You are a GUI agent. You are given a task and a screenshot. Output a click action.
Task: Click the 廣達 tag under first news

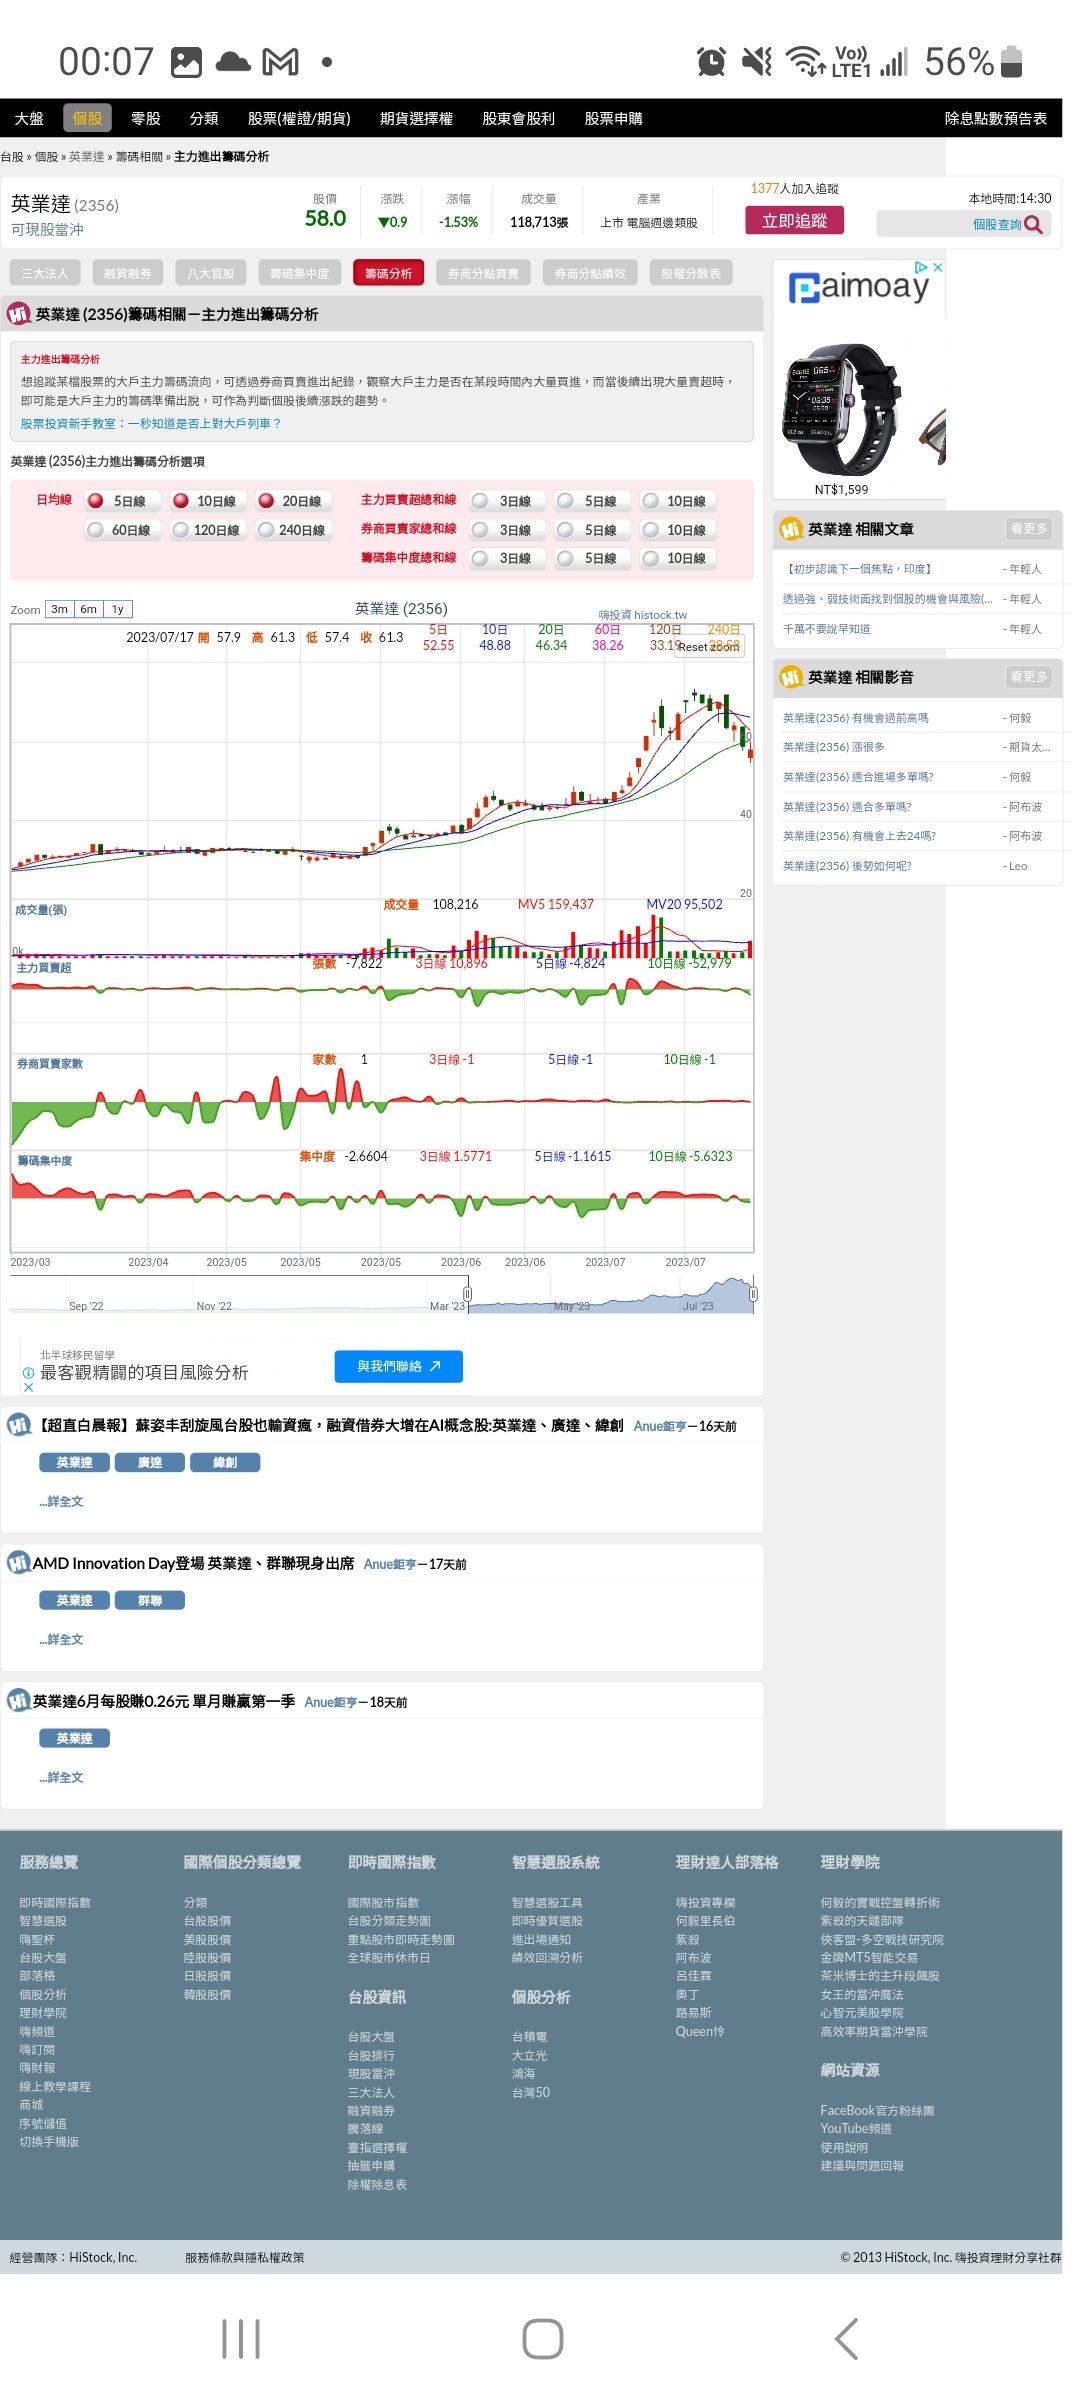click(150, 1462)
